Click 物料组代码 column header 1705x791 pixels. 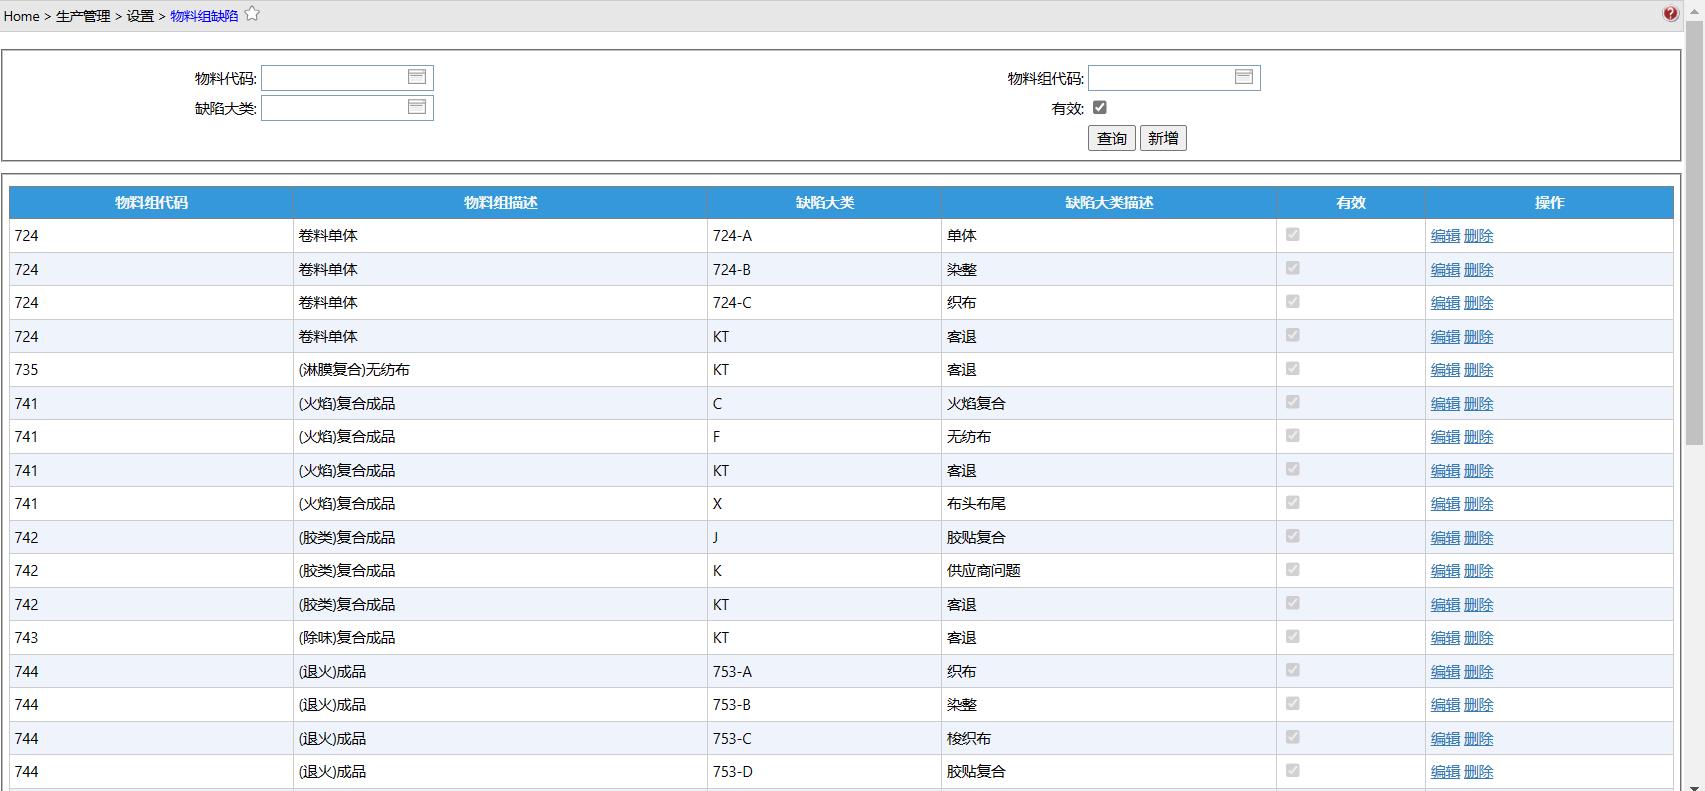[151, 203]
